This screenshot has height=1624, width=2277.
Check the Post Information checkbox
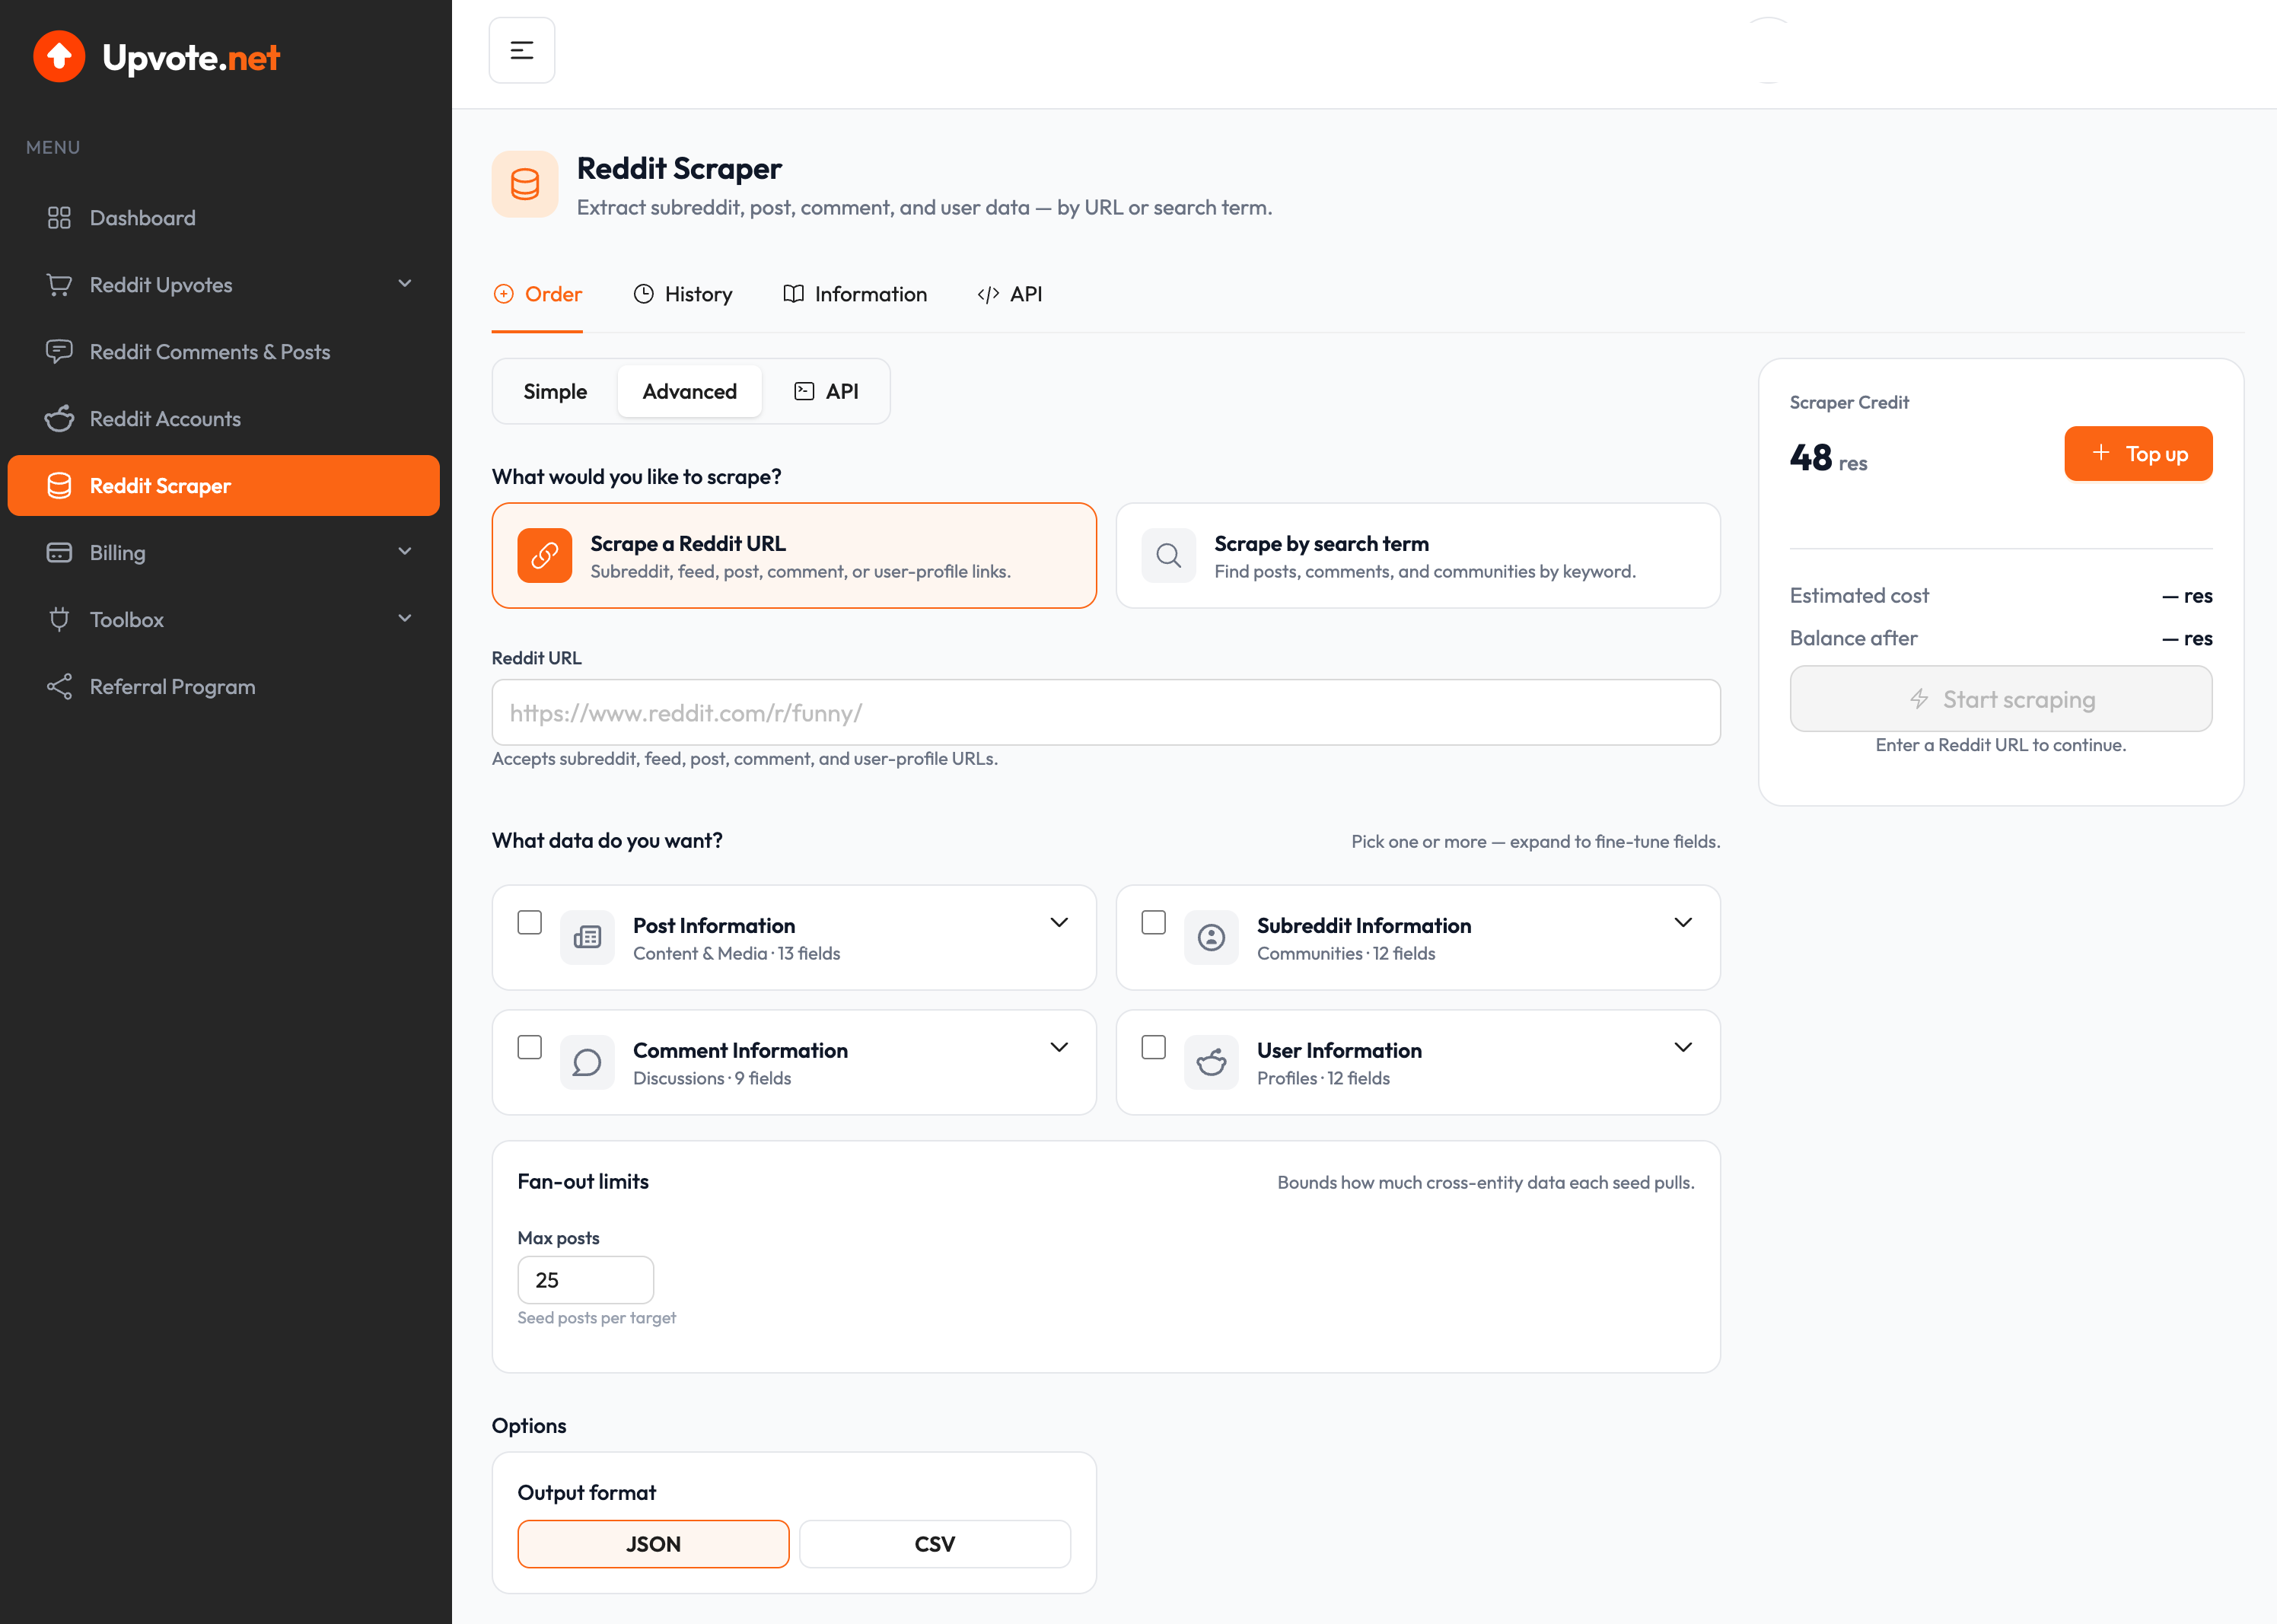[530, 922]
